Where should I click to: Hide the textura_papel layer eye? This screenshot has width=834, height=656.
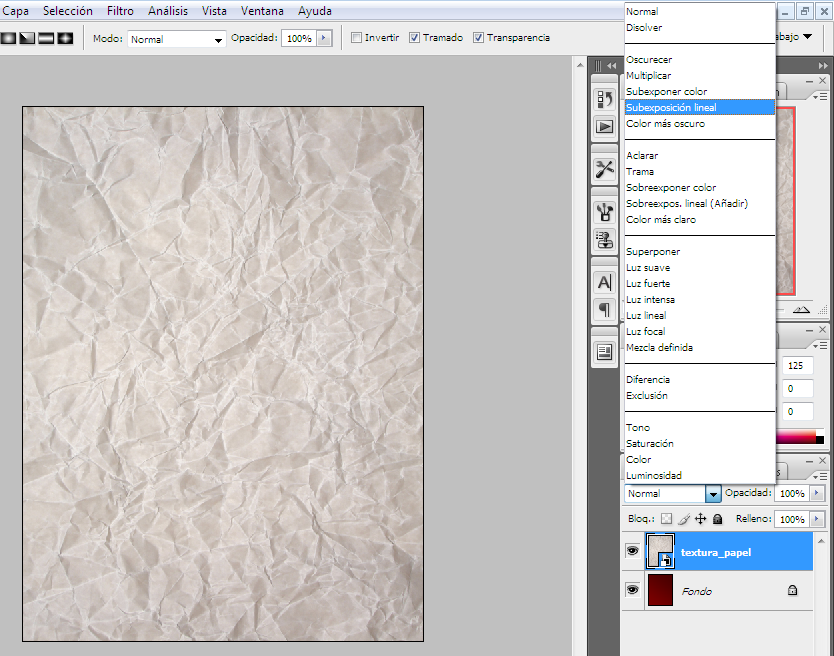point(632,551)
